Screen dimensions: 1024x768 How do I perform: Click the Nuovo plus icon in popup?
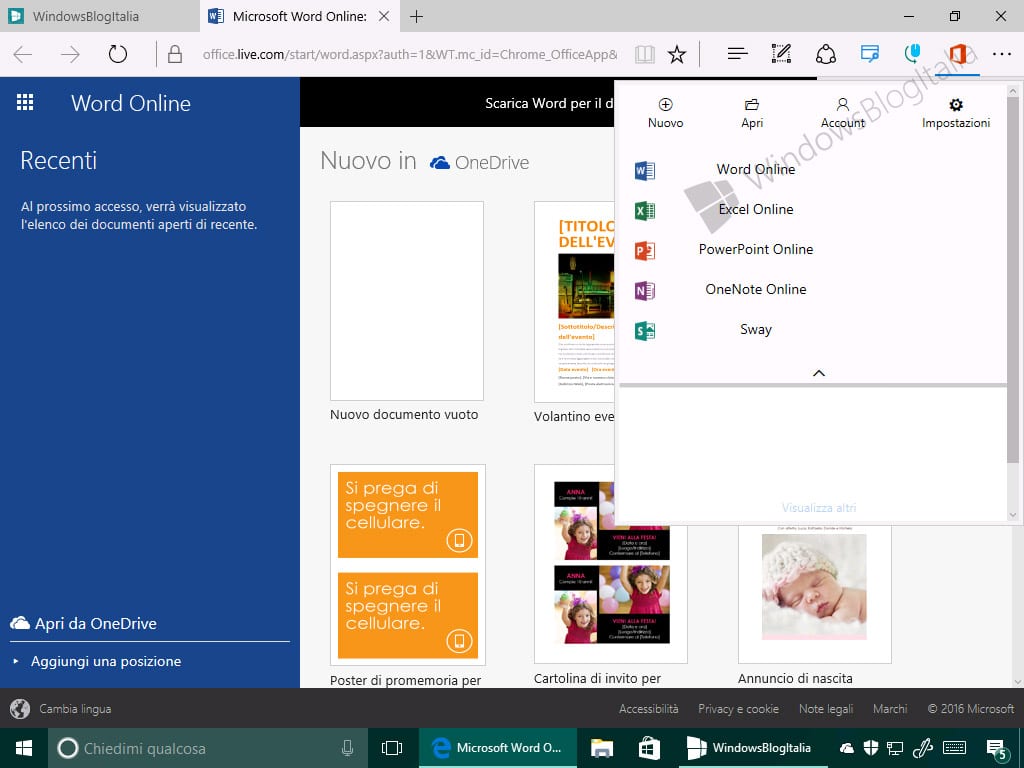(665, 104)
